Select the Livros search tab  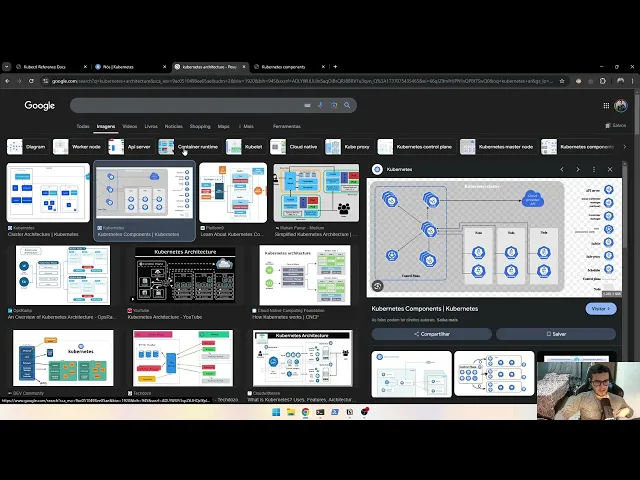[151, 127]
